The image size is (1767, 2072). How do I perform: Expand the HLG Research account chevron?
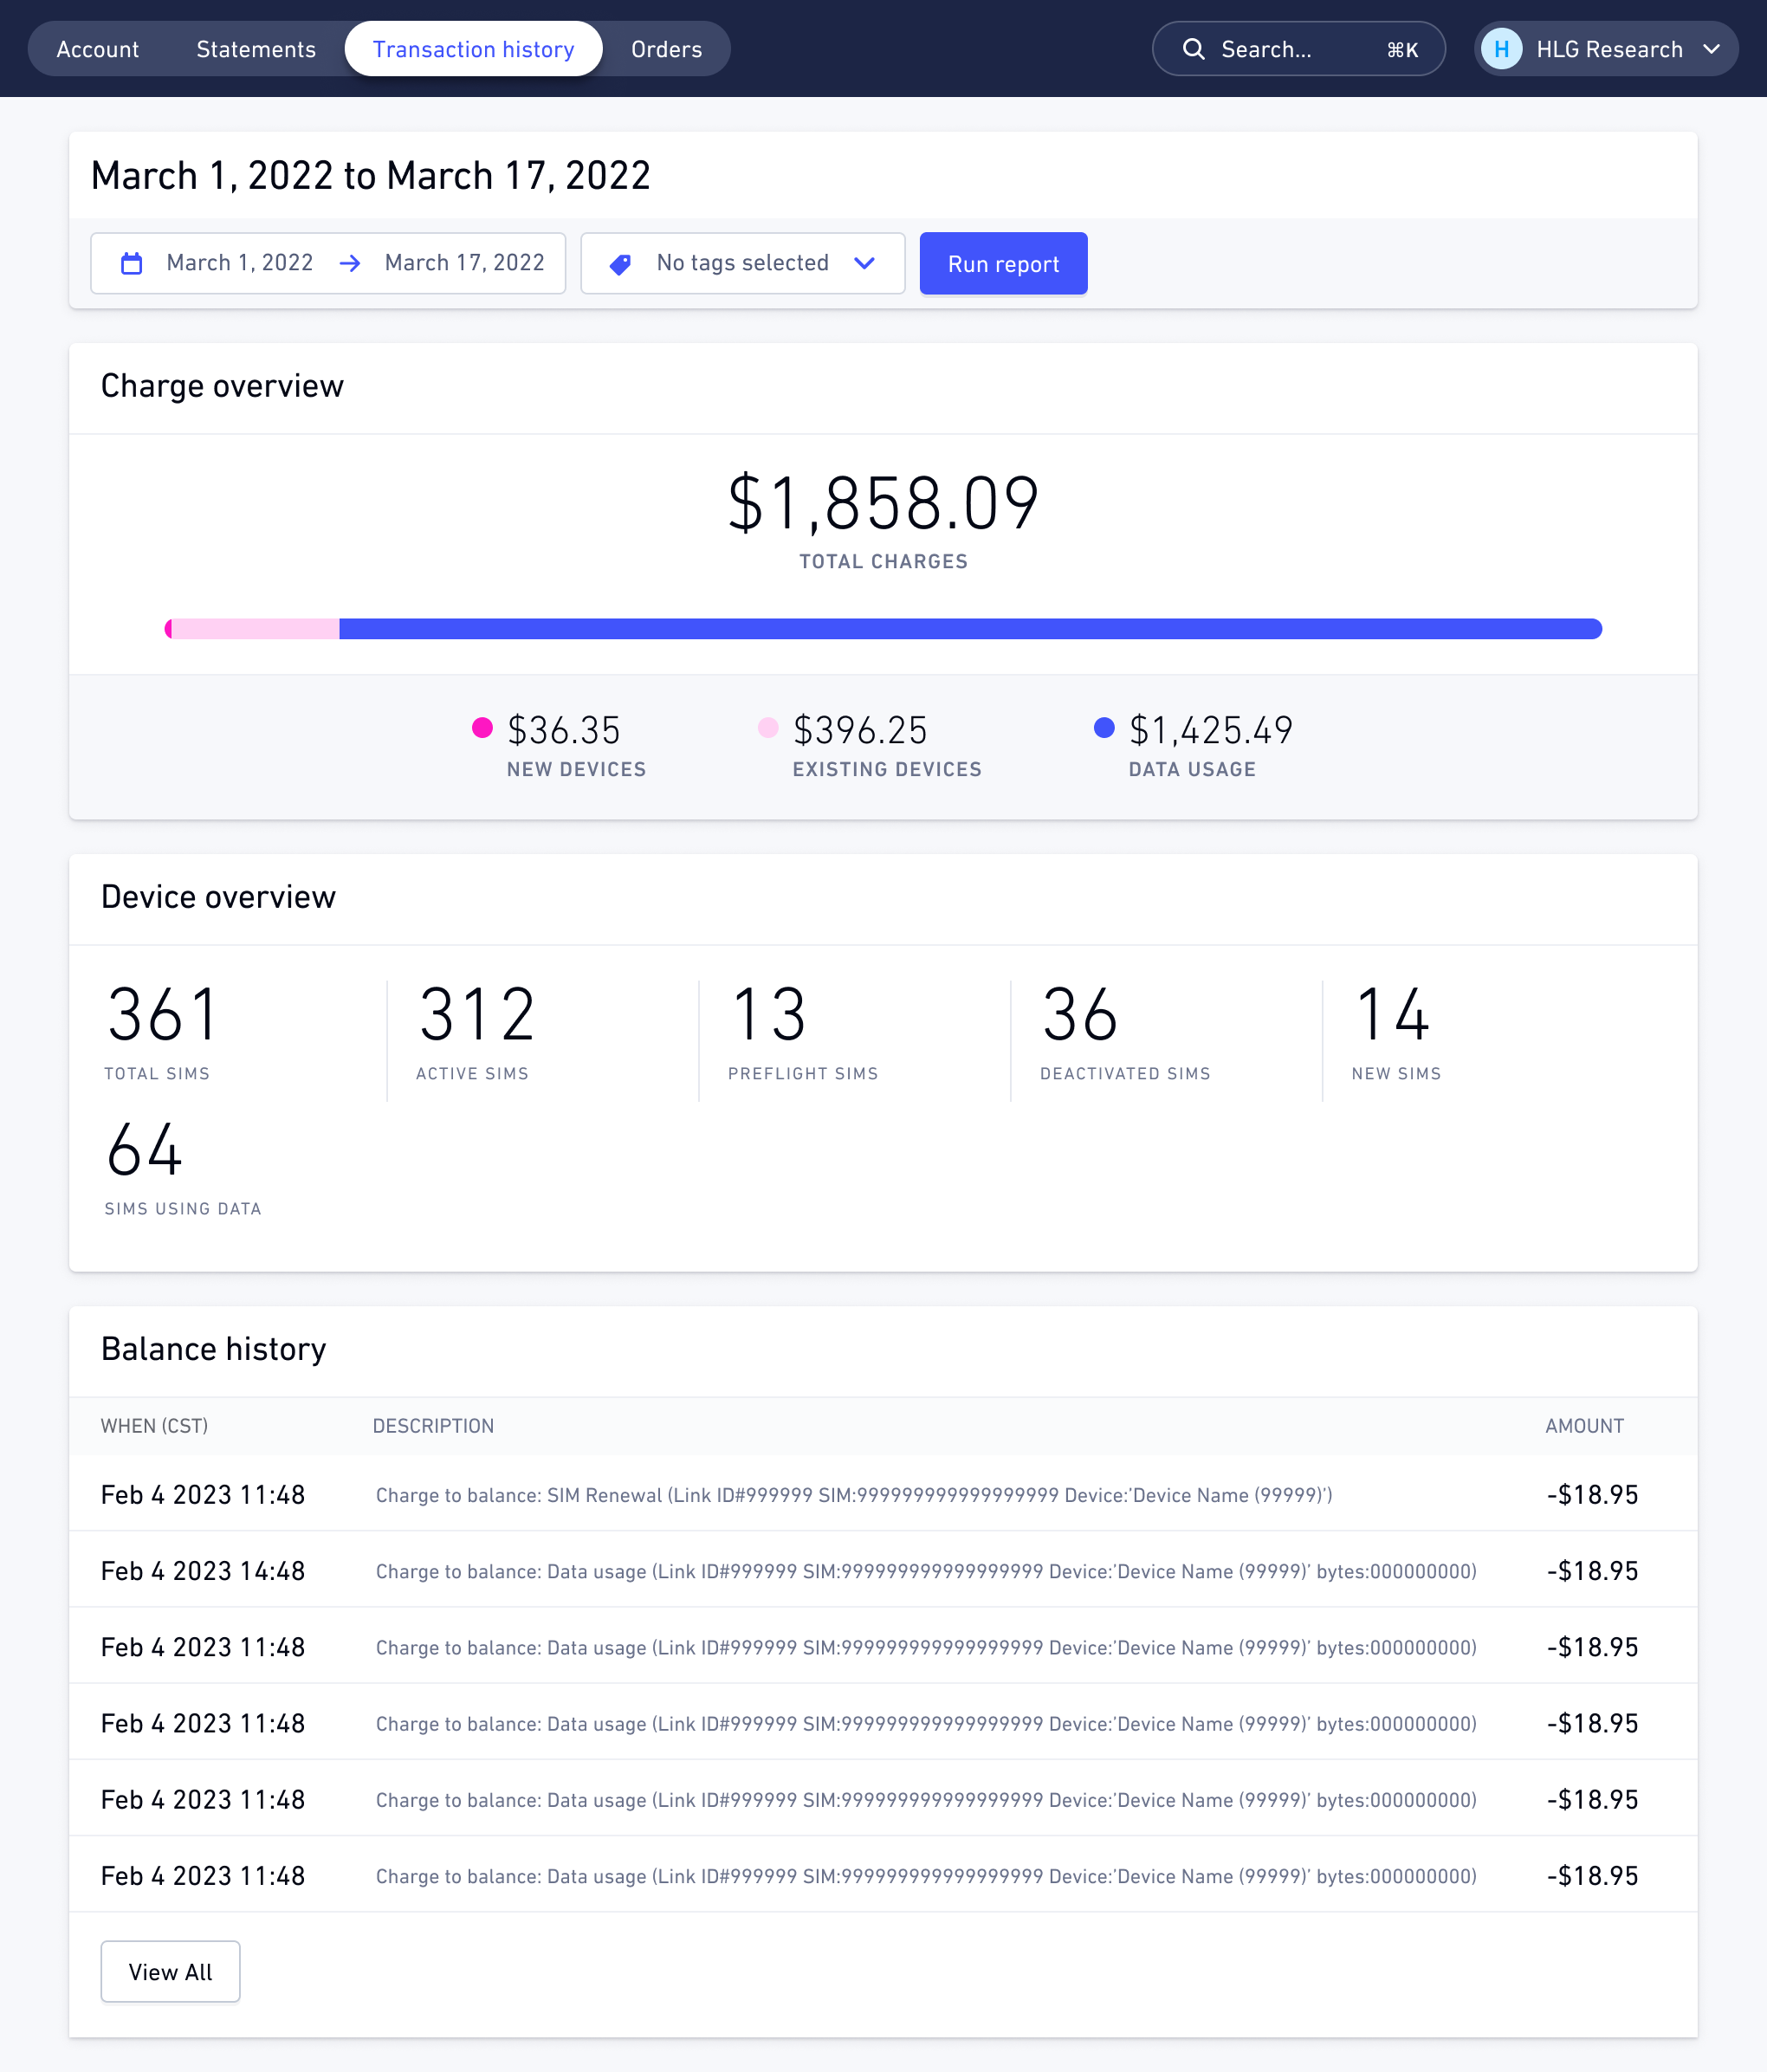click(x=1711, y=49)
